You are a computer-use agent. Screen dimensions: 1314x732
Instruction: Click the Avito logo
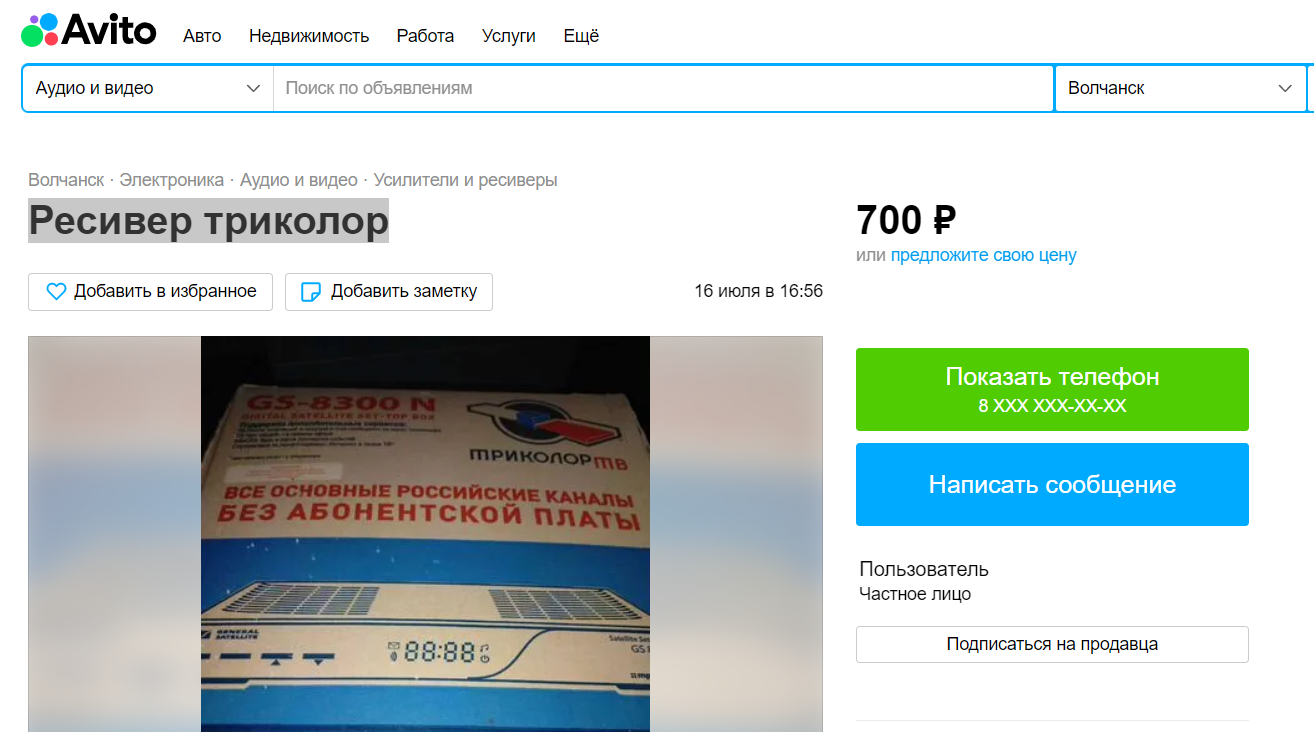[89, 31]
